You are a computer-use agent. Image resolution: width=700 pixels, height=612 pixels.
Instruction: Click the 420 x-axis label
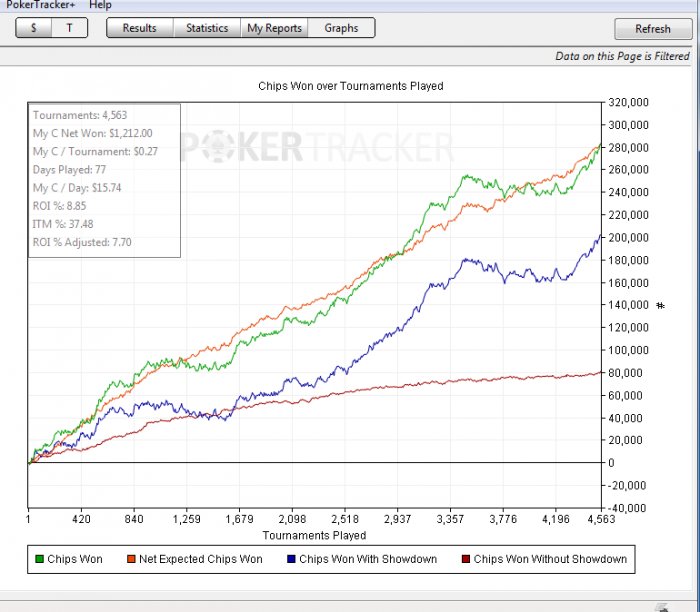pyautogui.click(x=81, y=519)
